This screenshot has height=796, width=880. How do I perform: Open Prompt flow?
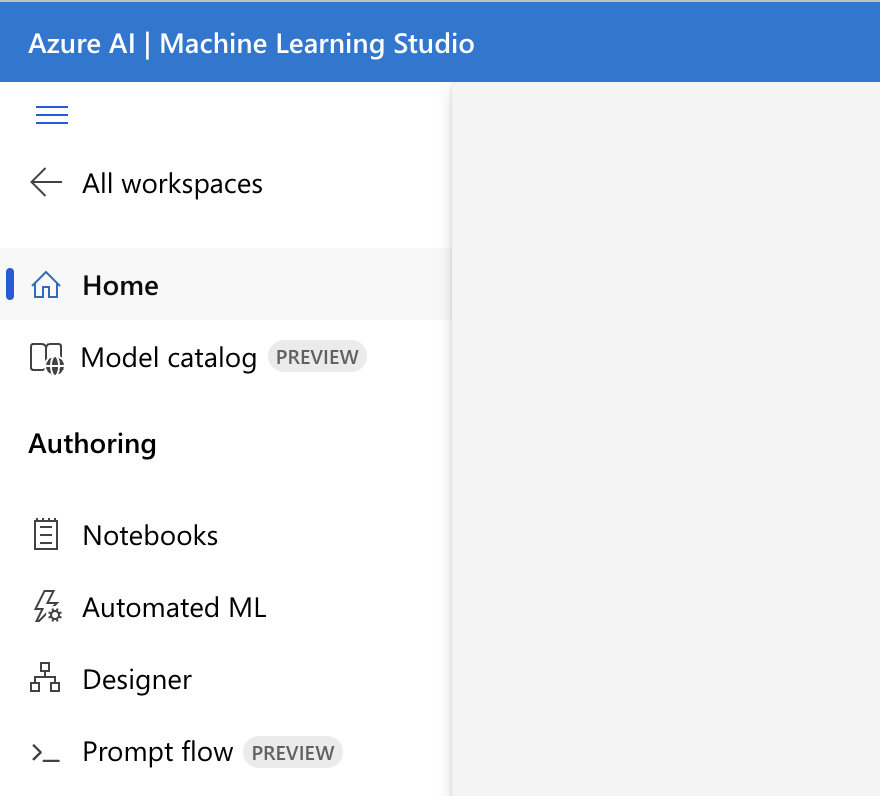coord(157,751)
